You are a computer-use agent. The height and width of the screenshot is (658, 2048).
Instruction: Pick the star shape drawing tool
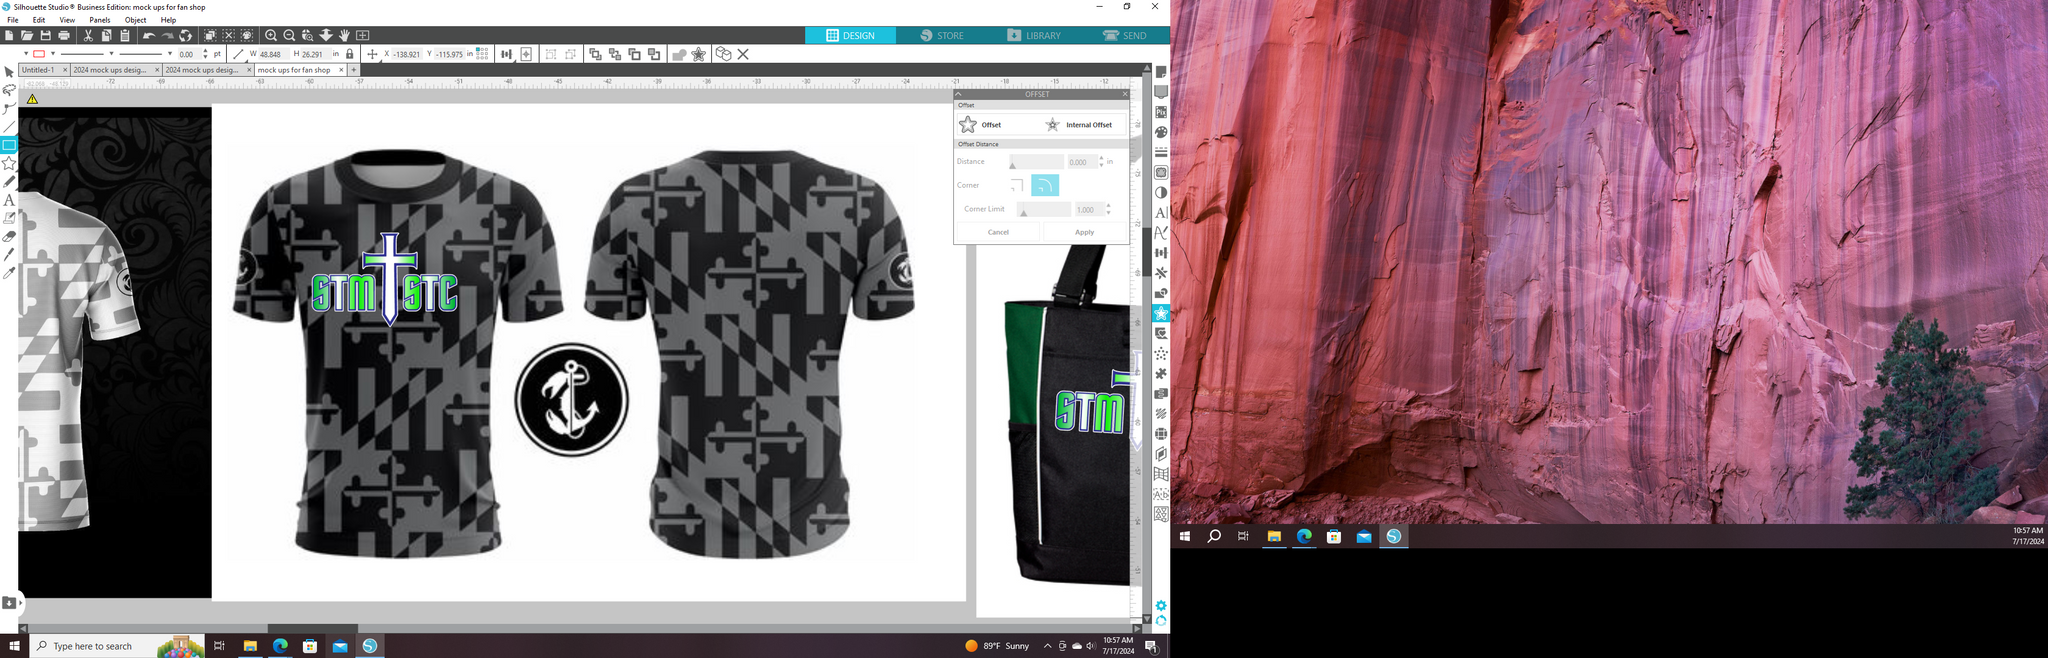point(9,163)
